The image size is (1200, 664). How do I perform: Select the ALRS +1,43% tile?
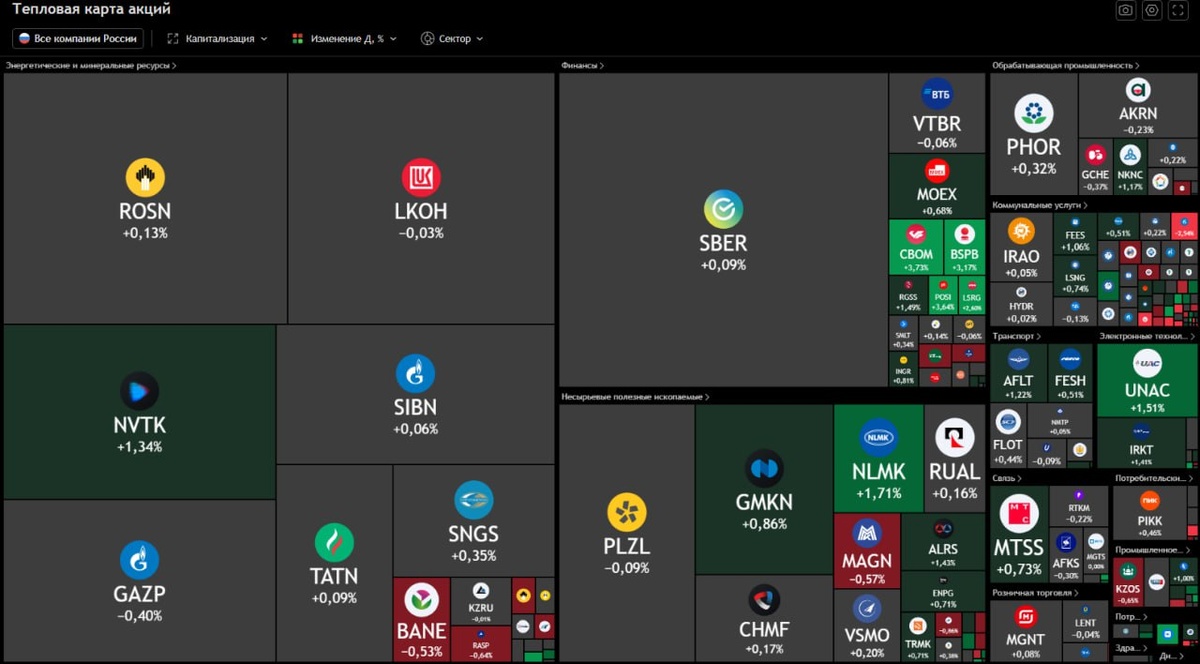pos(943,541)
